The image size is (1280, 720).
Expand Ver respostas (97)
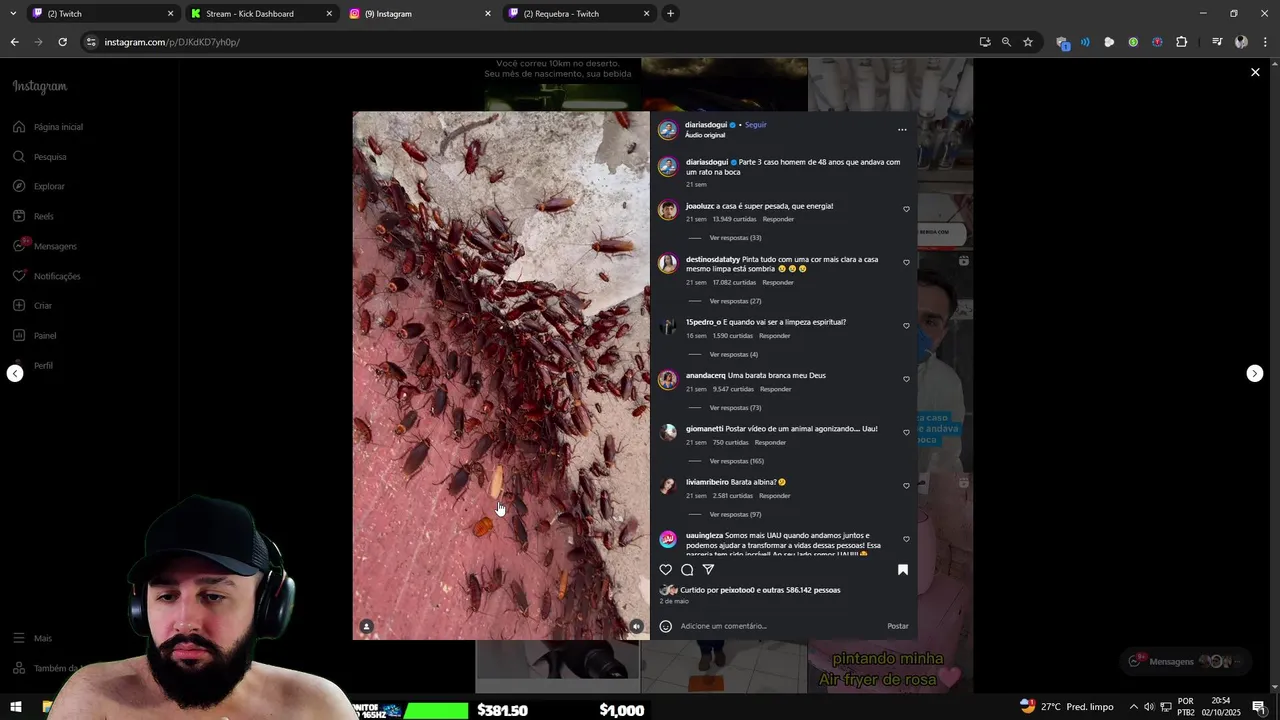click(x=735, y=514)
